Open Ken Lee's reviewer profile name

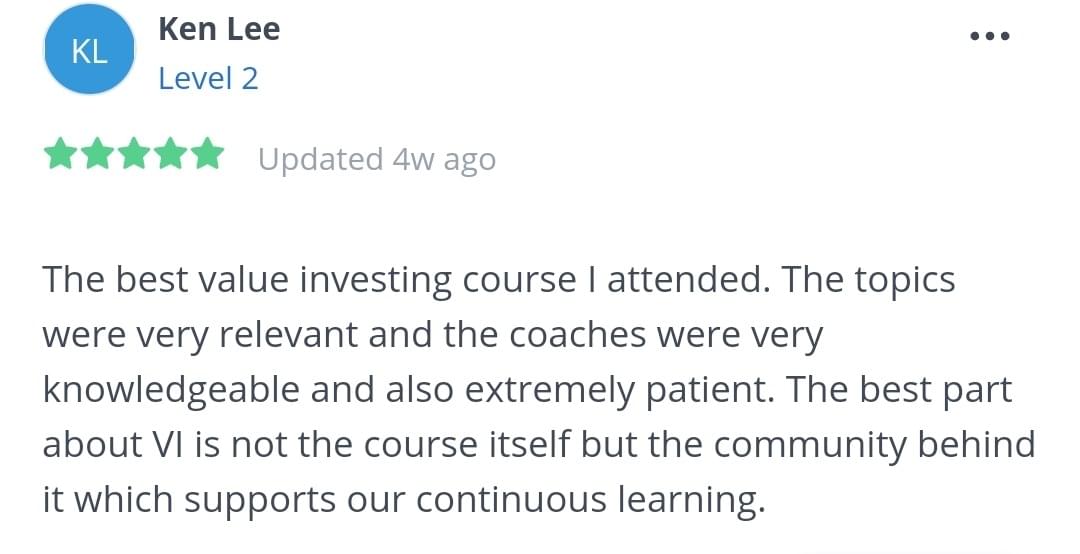click(x=219, y=29)
